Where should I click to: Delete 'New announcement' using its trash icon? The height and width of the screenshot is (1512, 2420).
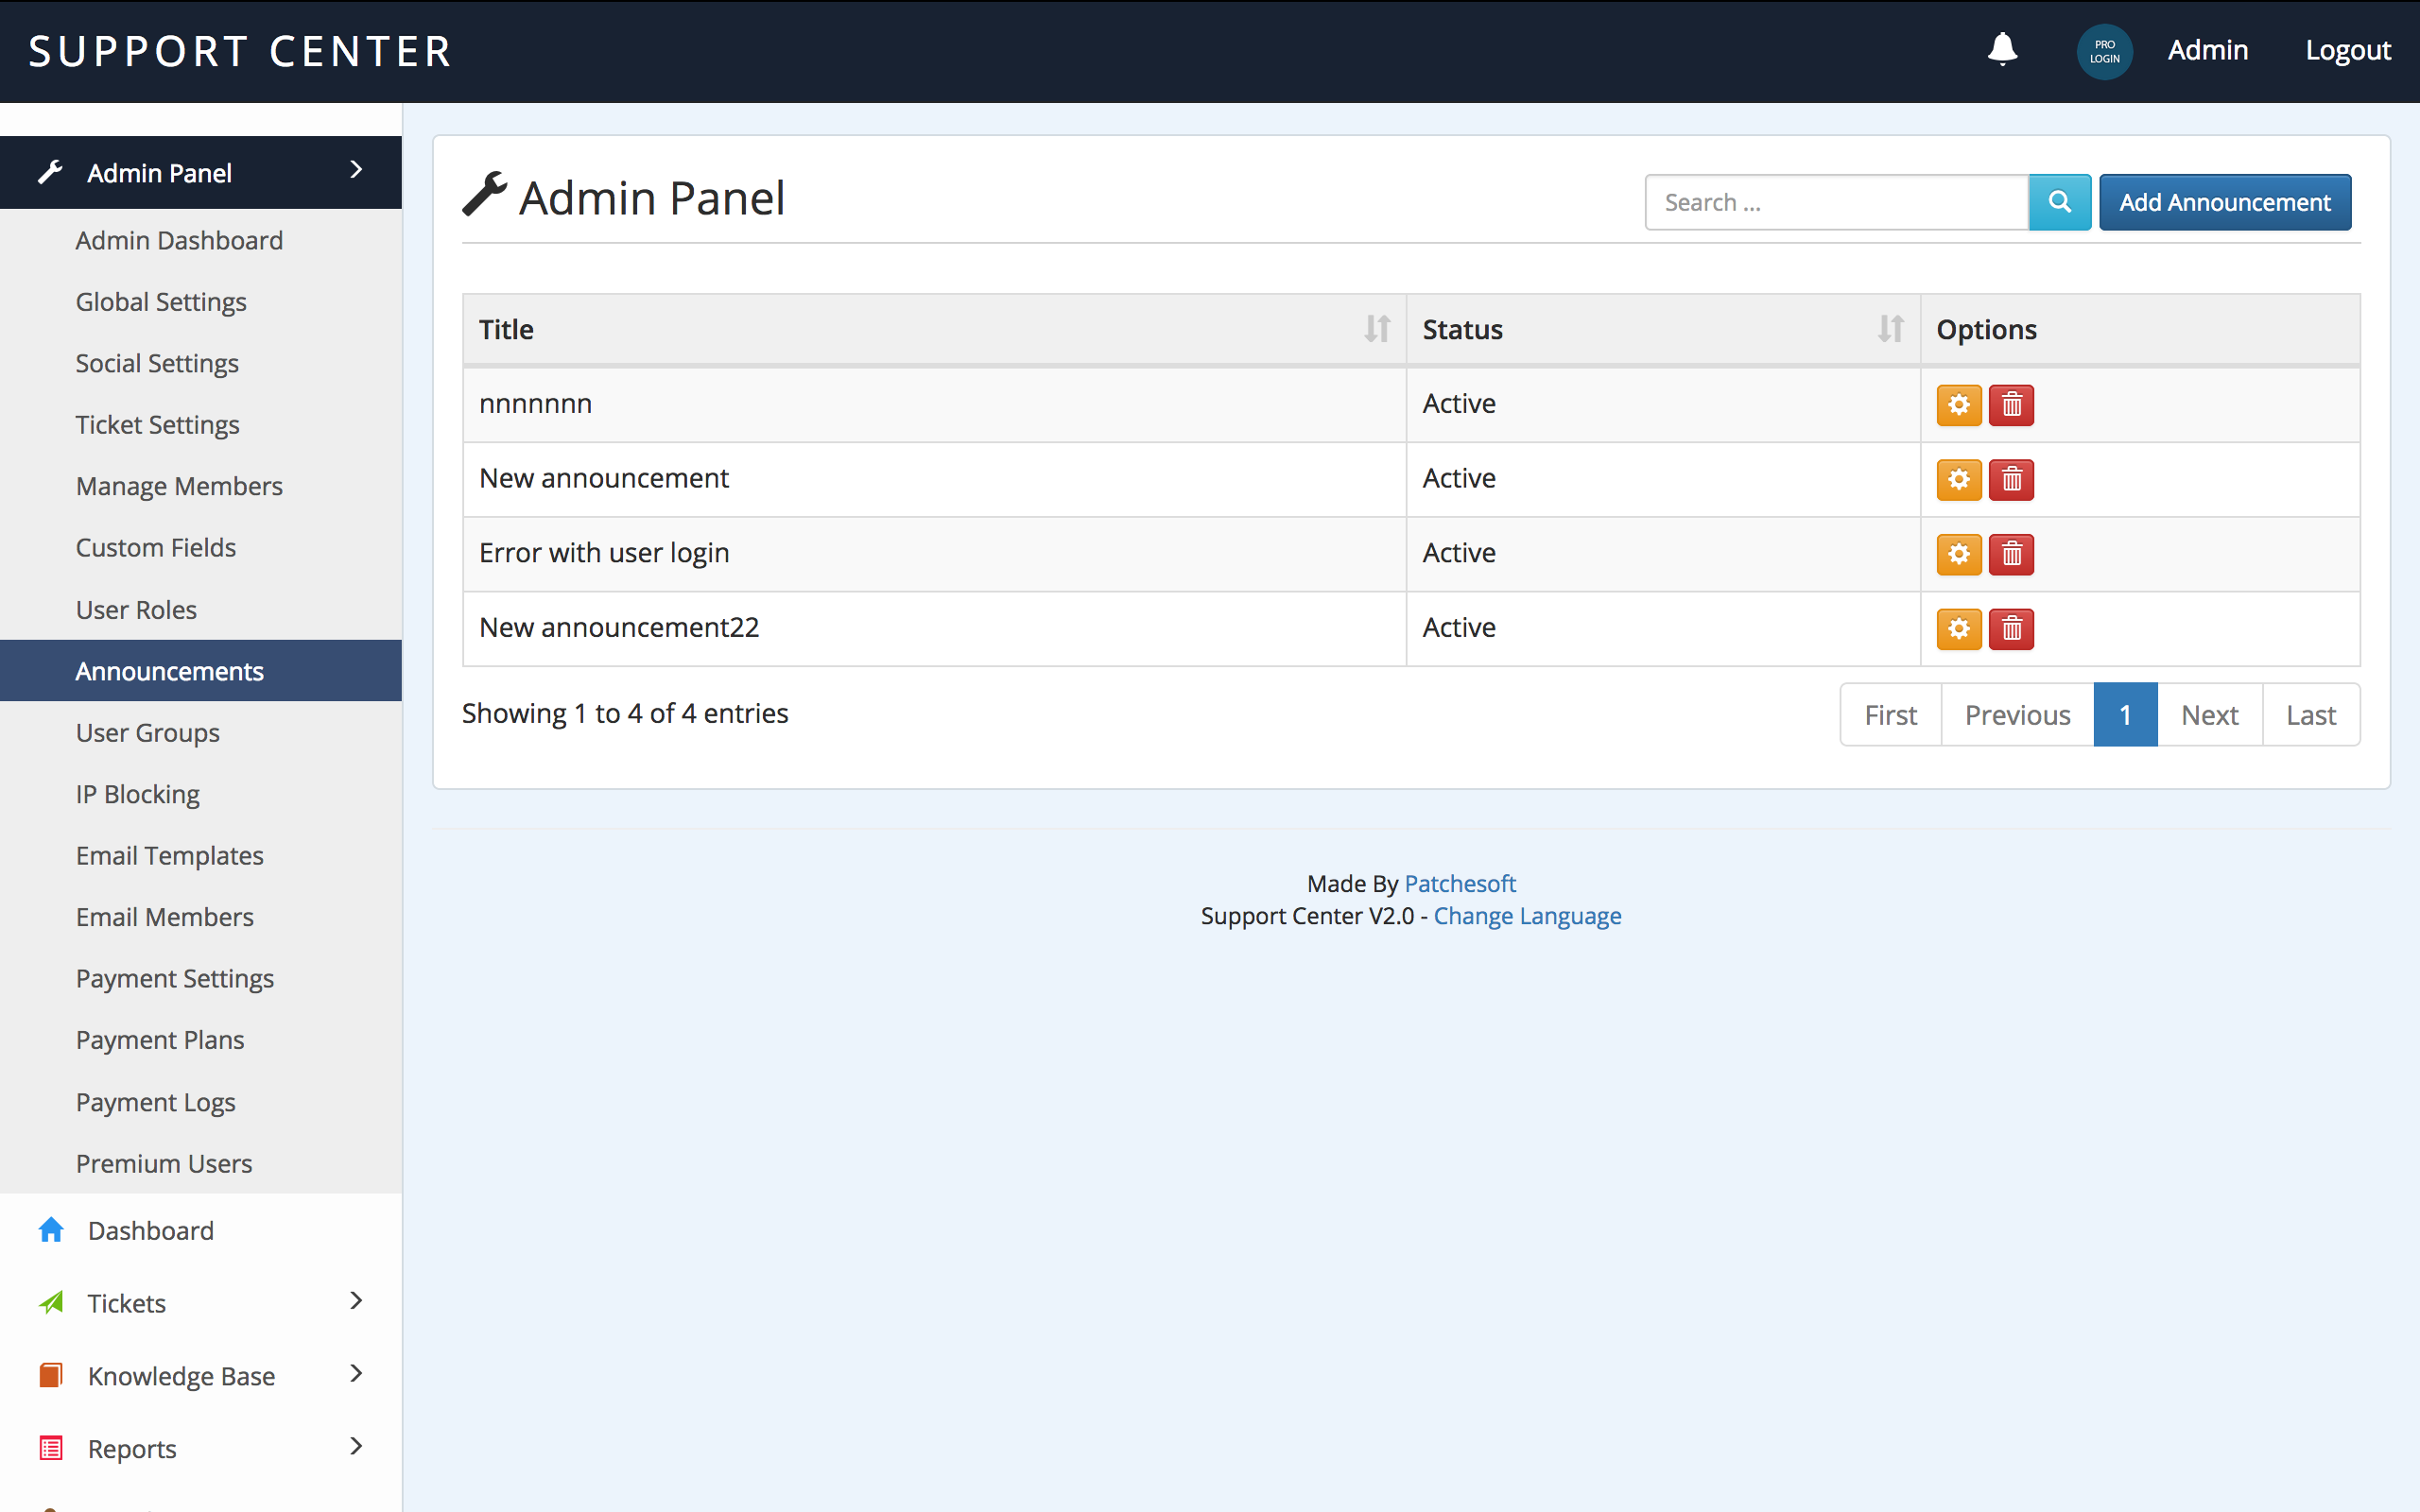pos(2011,480)
